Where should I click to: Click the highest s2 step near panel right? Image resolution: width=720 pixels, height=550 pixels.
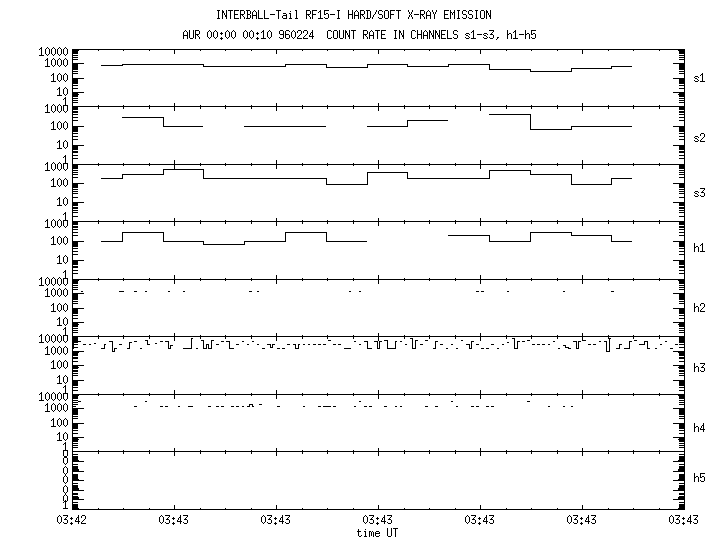(x=510, y=114)
